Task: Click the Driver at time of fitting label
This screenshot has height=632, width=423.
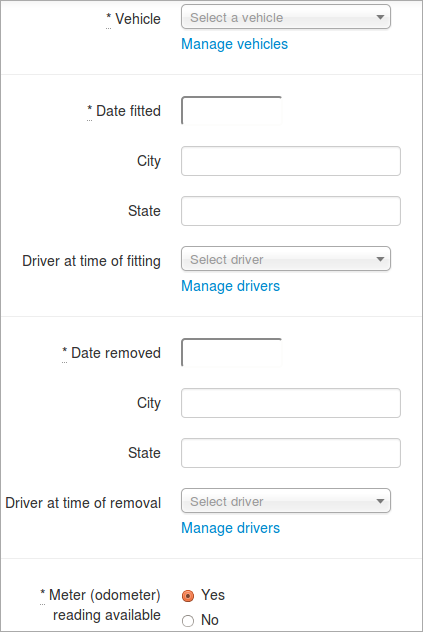Action: click(92, 261)
